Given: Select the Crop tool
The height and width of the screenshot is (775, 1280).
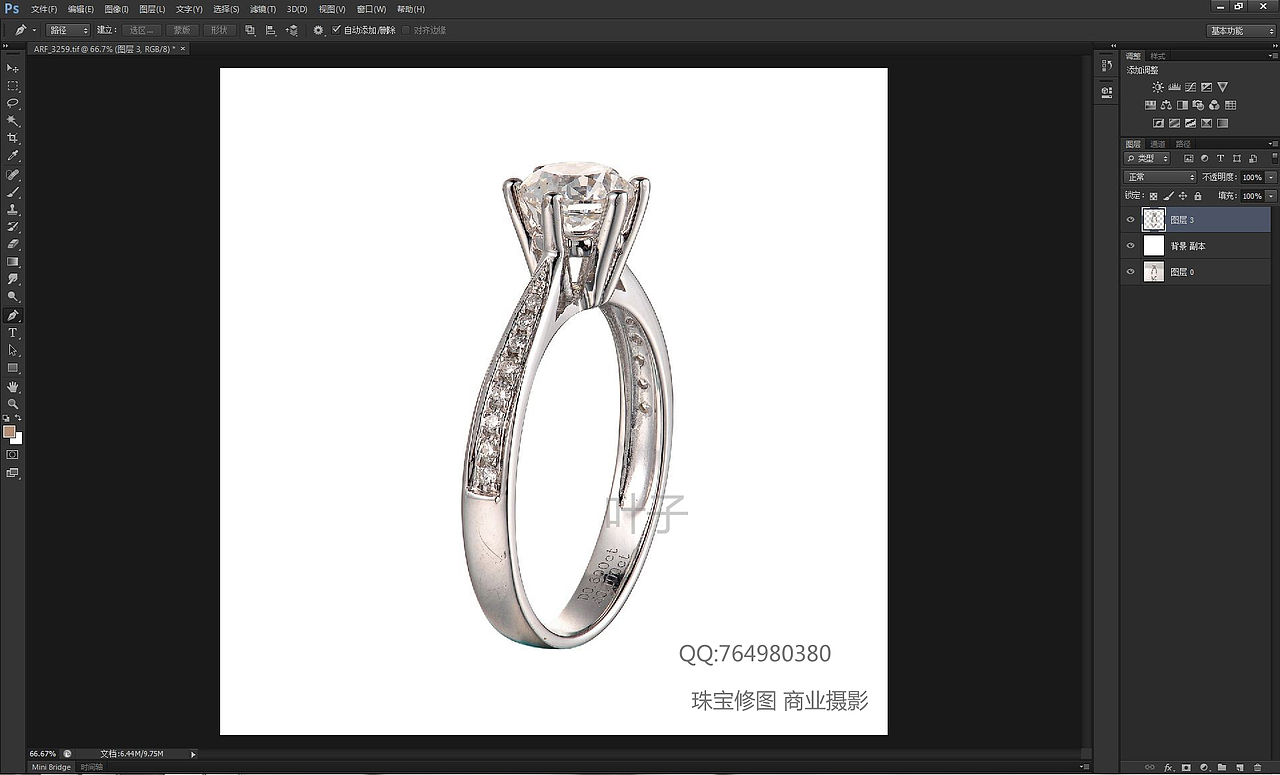Looking at the screenshot, I should [x=13, y=138].
